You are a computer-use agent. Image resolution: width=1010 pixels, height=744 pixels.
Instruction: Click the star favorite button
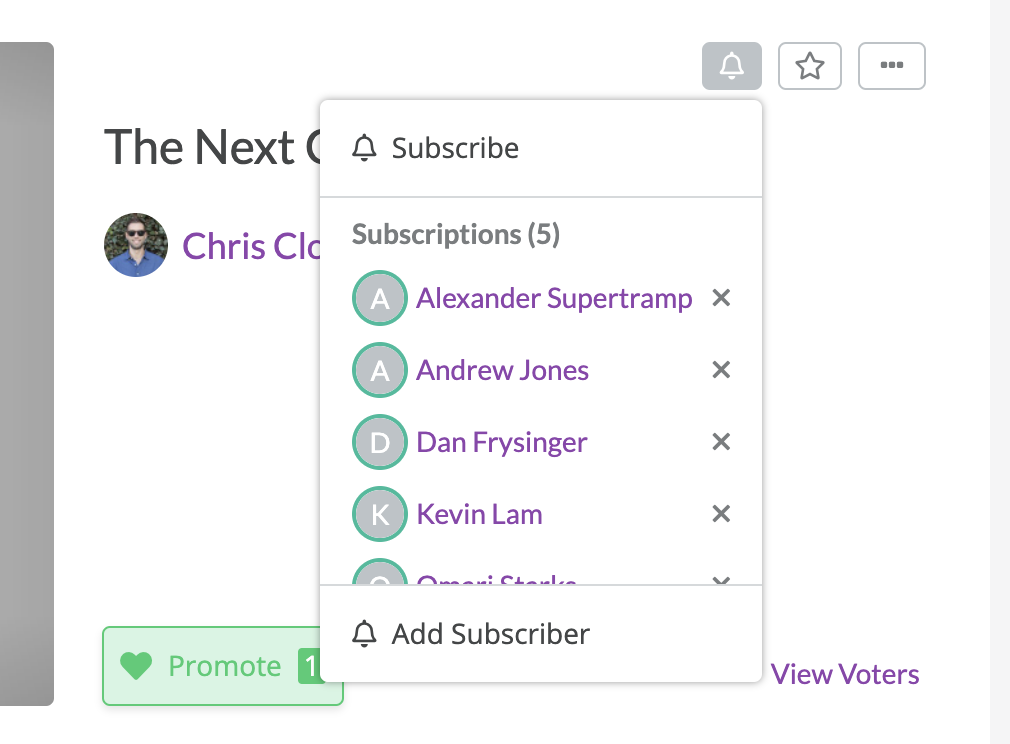coord(810,66)
